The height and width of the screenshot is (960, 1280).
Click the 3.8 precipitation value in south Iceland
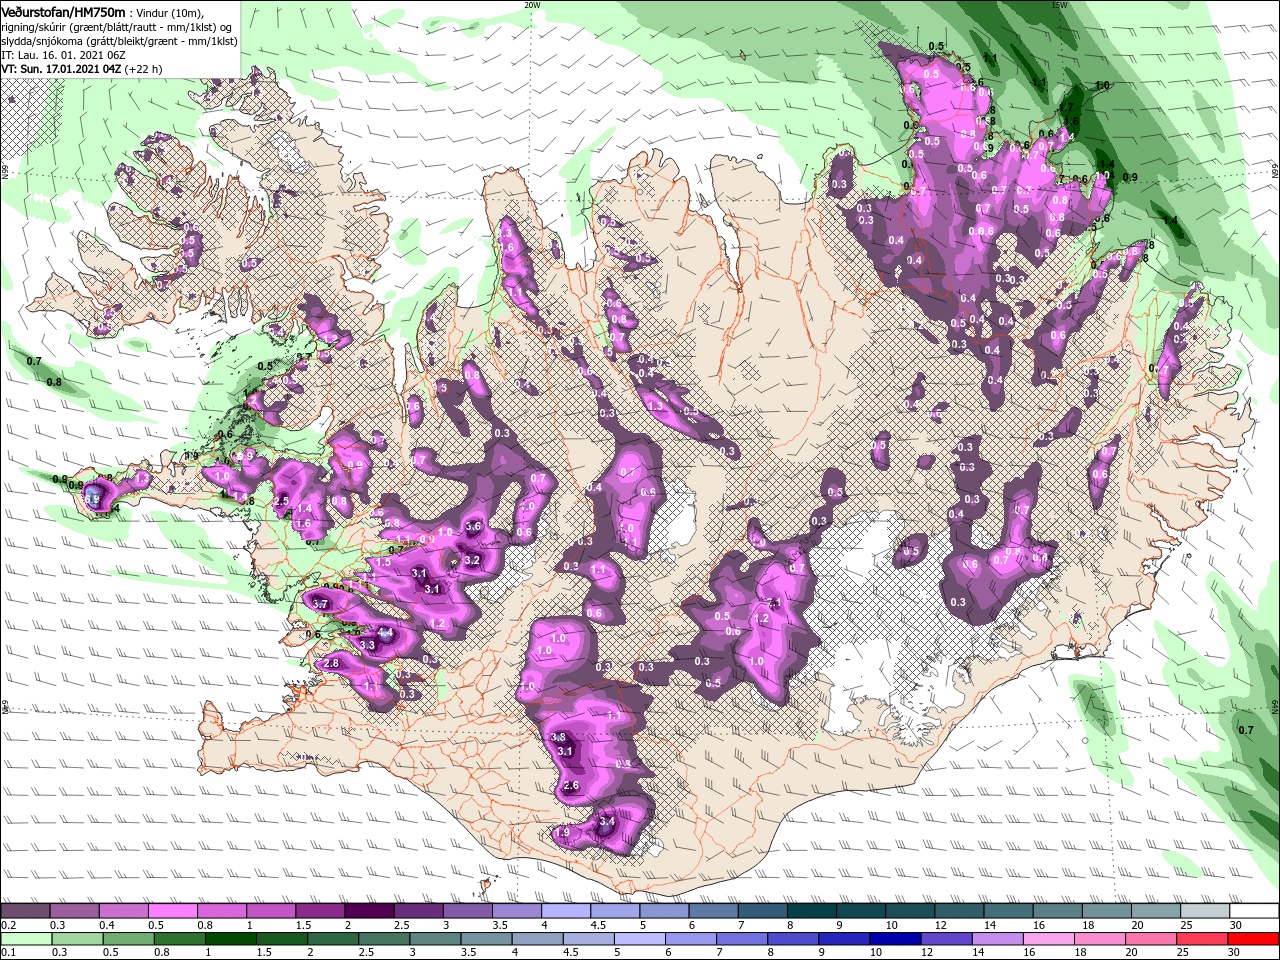558,737
